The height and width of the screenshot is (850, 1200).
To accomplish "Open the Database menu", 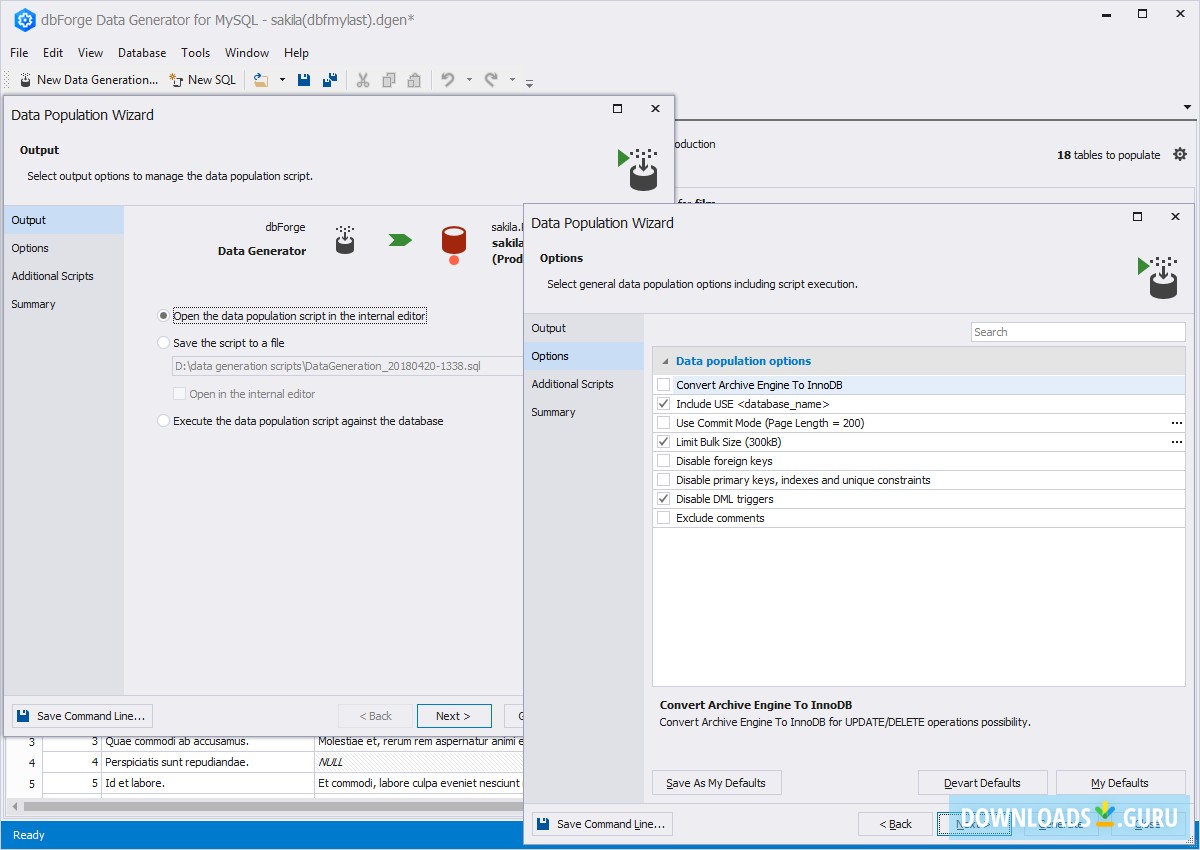I will (x=142, y=53).
